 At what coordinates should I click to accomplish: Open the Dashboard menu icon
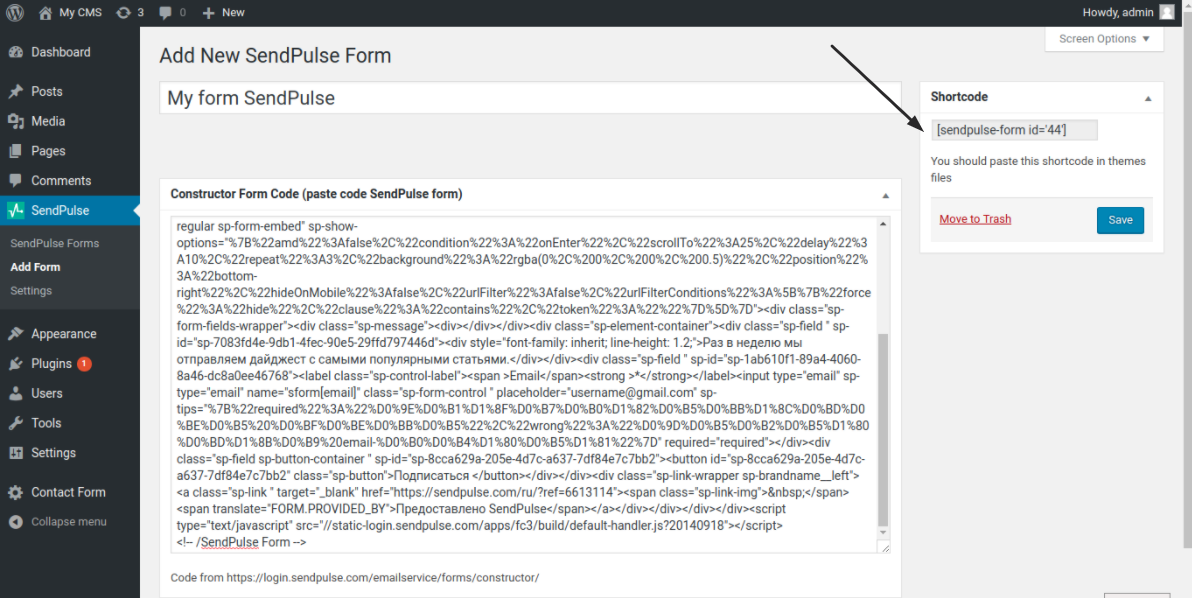tap(15, 52)
